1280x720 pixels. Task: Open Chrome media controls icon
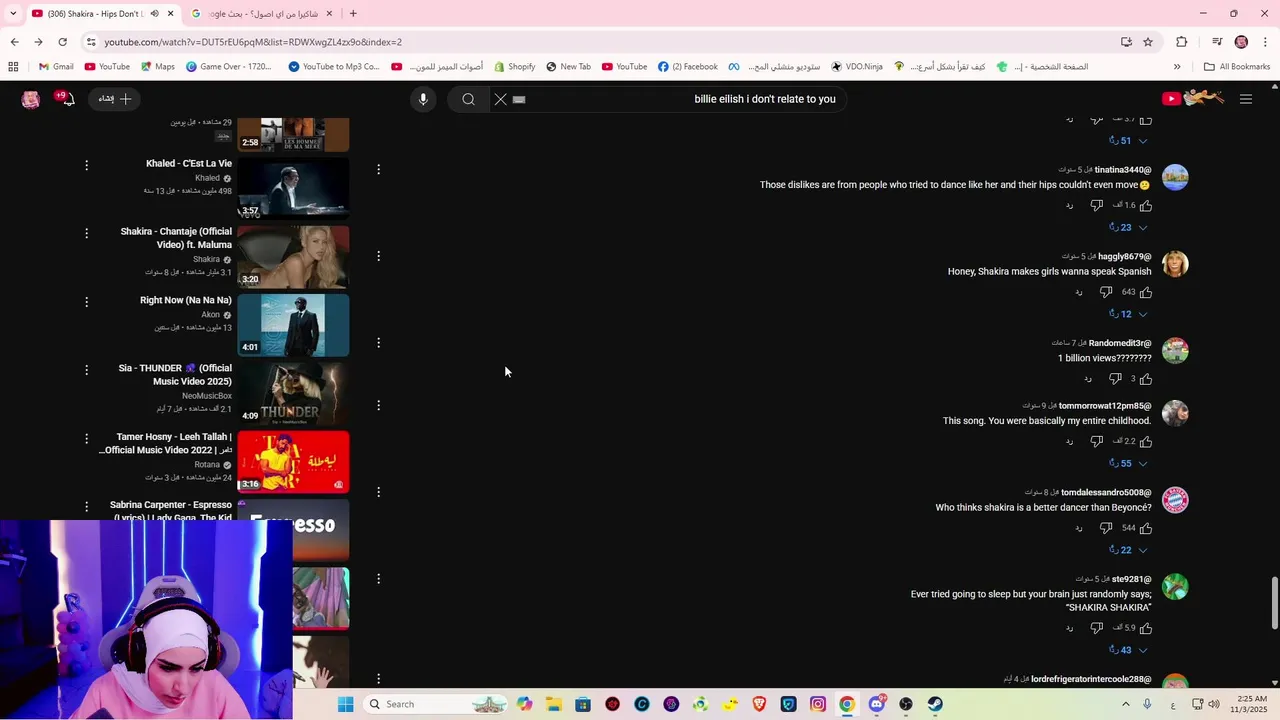tap(1217, 42)
